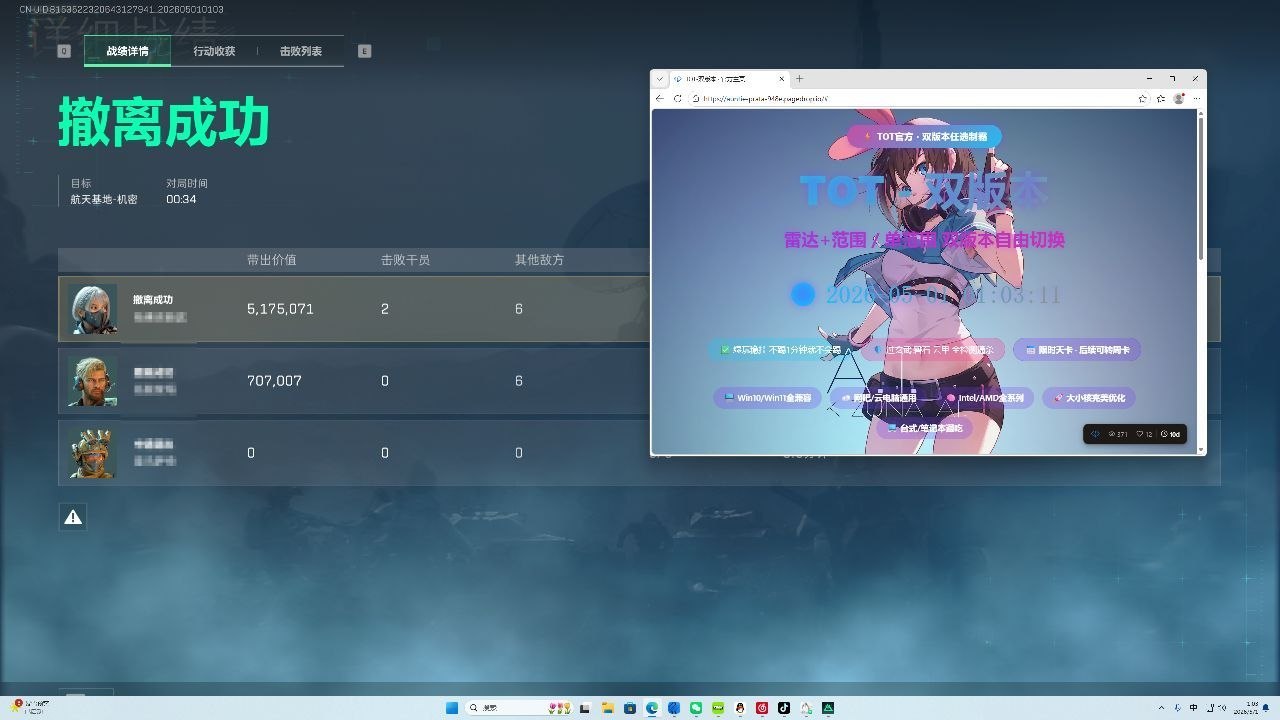Click the Win10/Win11 compatibility badge
1280x720 pixels.
[768, 398]
